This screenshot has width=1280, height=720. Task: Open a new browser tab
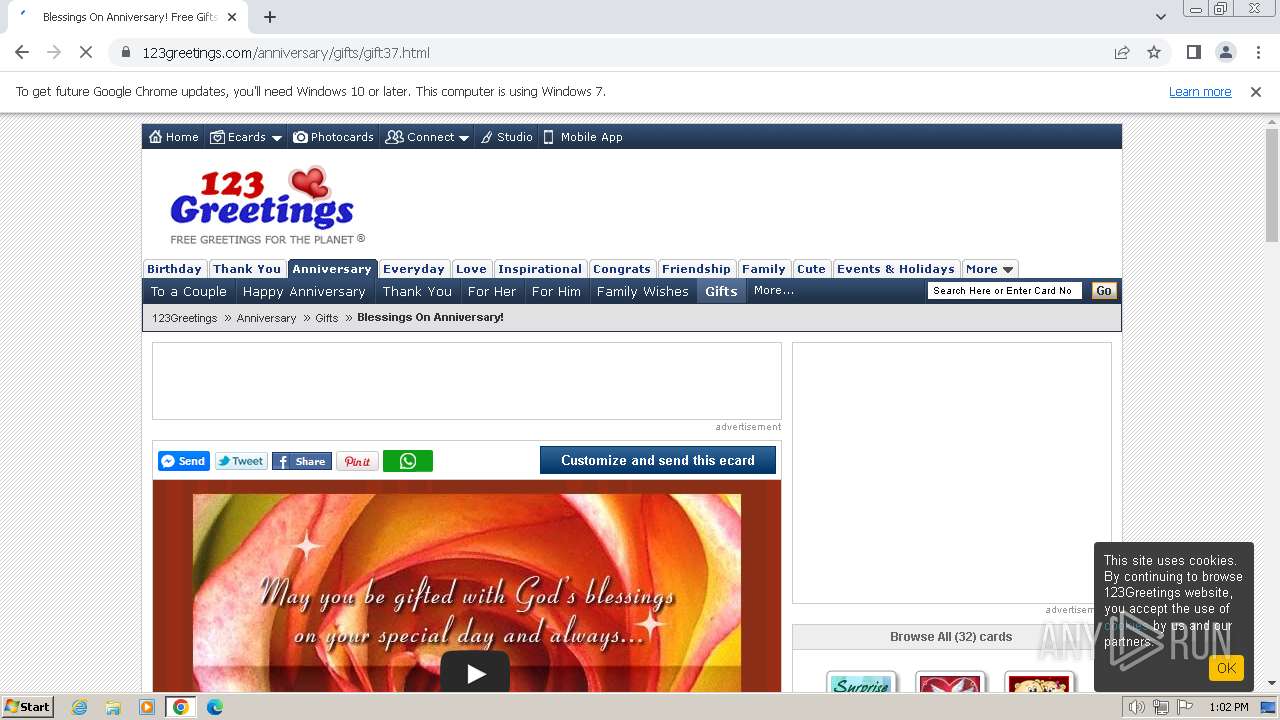(270, 17)
